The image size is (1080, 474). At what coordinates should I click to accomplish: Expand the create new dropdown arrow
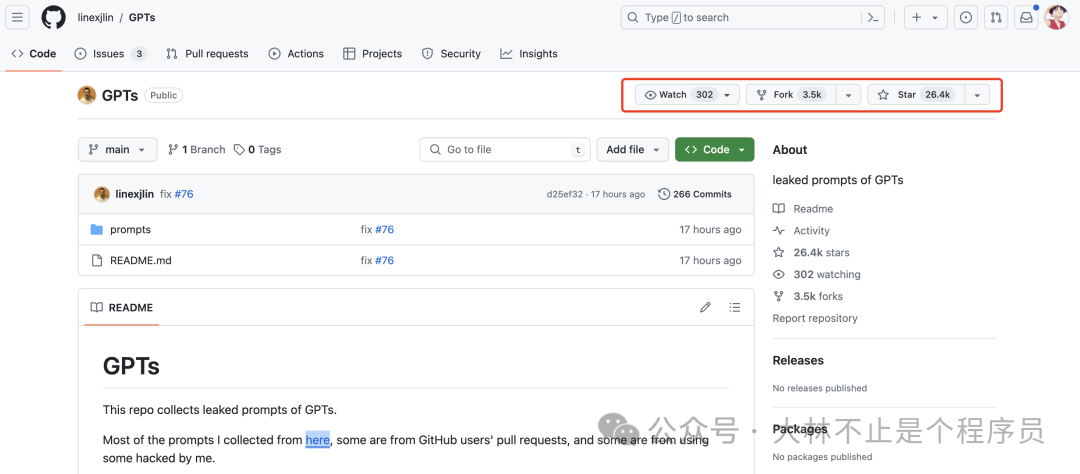click(x=935, y=18)
